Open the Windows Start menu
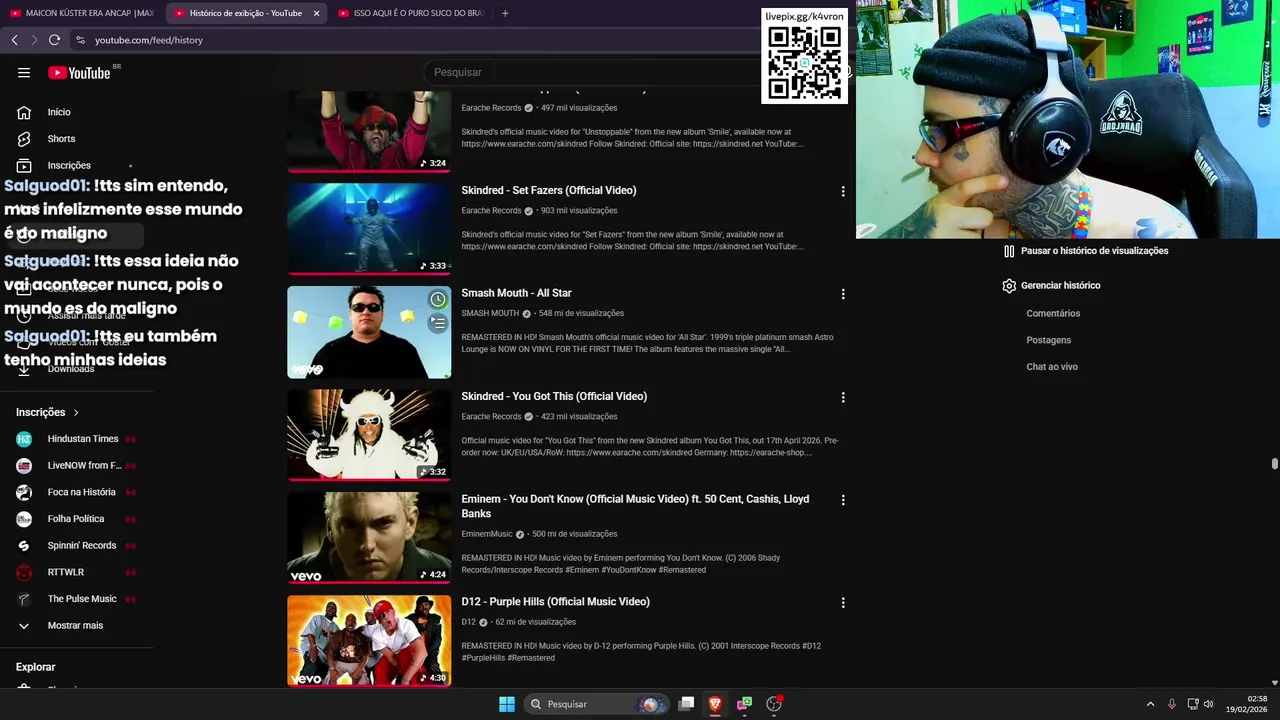1280x720 pixels. pyautogui.click(x=507, y=704)
